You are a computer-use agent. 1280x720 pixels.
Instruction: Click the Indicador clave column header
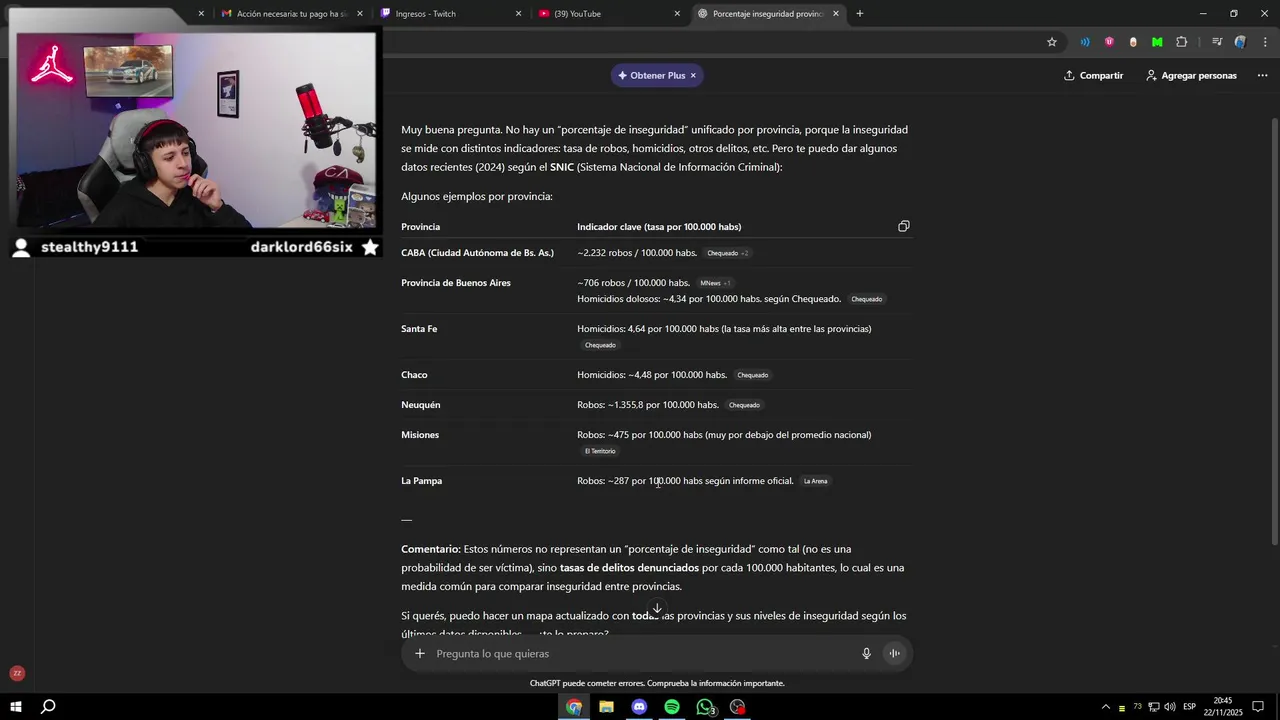[x=659, y=227]
